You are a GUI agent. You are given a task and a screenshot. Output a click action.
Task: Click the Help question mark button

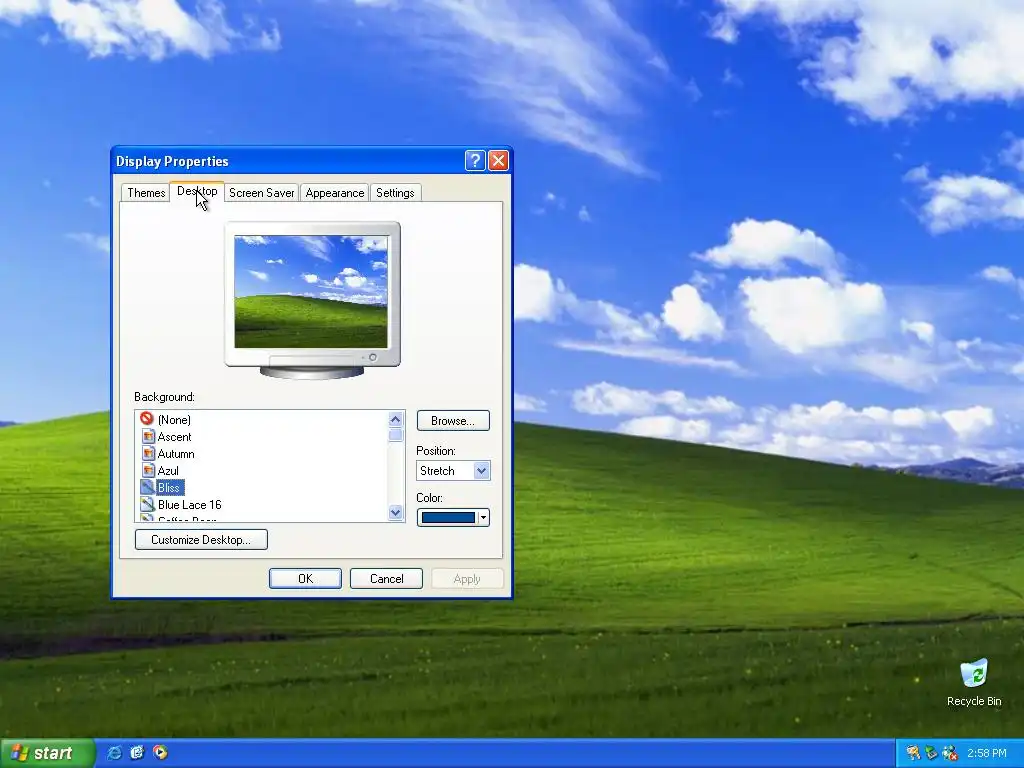[475, 161]
